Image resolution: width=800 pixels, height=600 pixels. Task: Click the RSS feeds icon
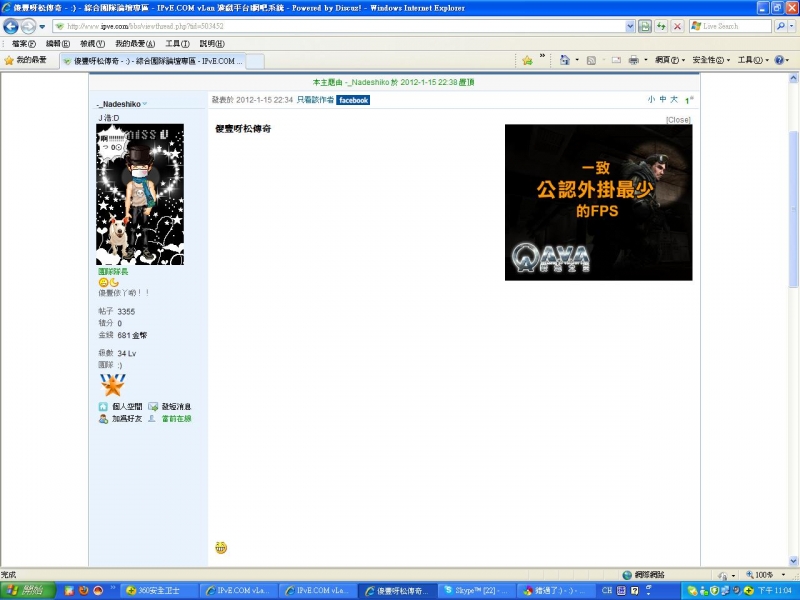pos(591,60)
